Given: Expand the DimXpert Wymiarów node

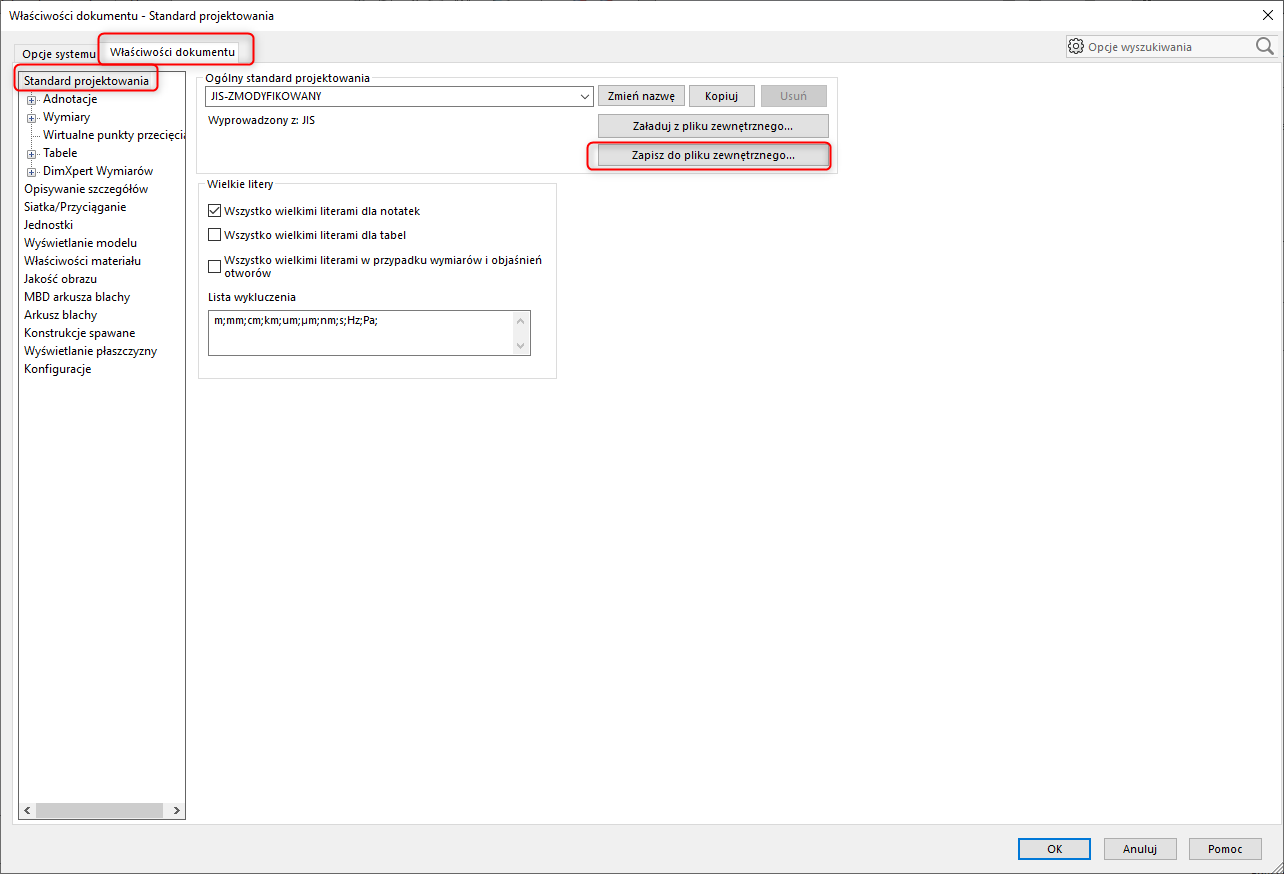Looking at the screenshot, I should click(32, 171).
